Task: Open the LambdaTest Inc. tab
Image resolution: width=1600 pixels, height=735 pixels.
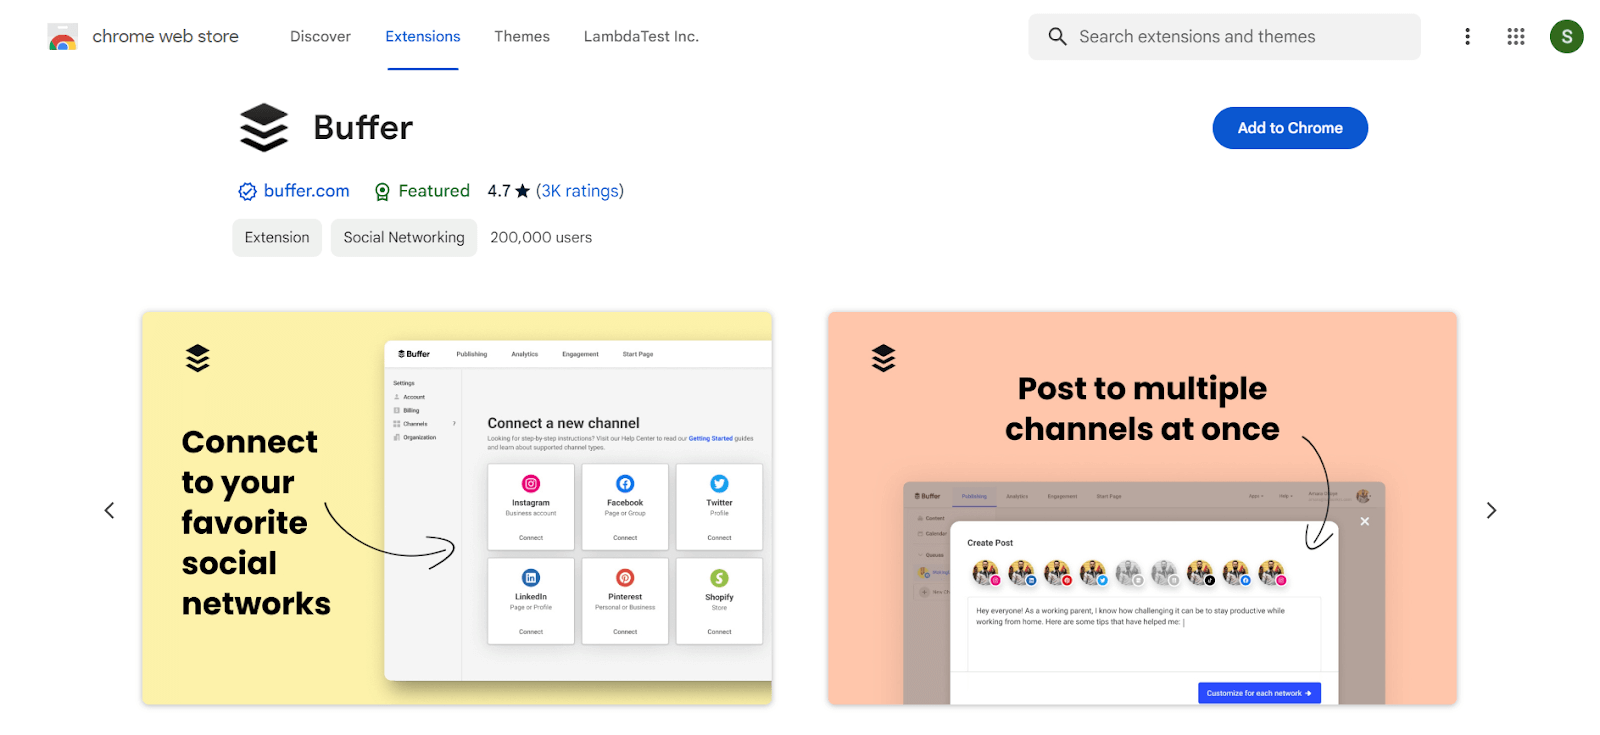Action: [641, 37]
